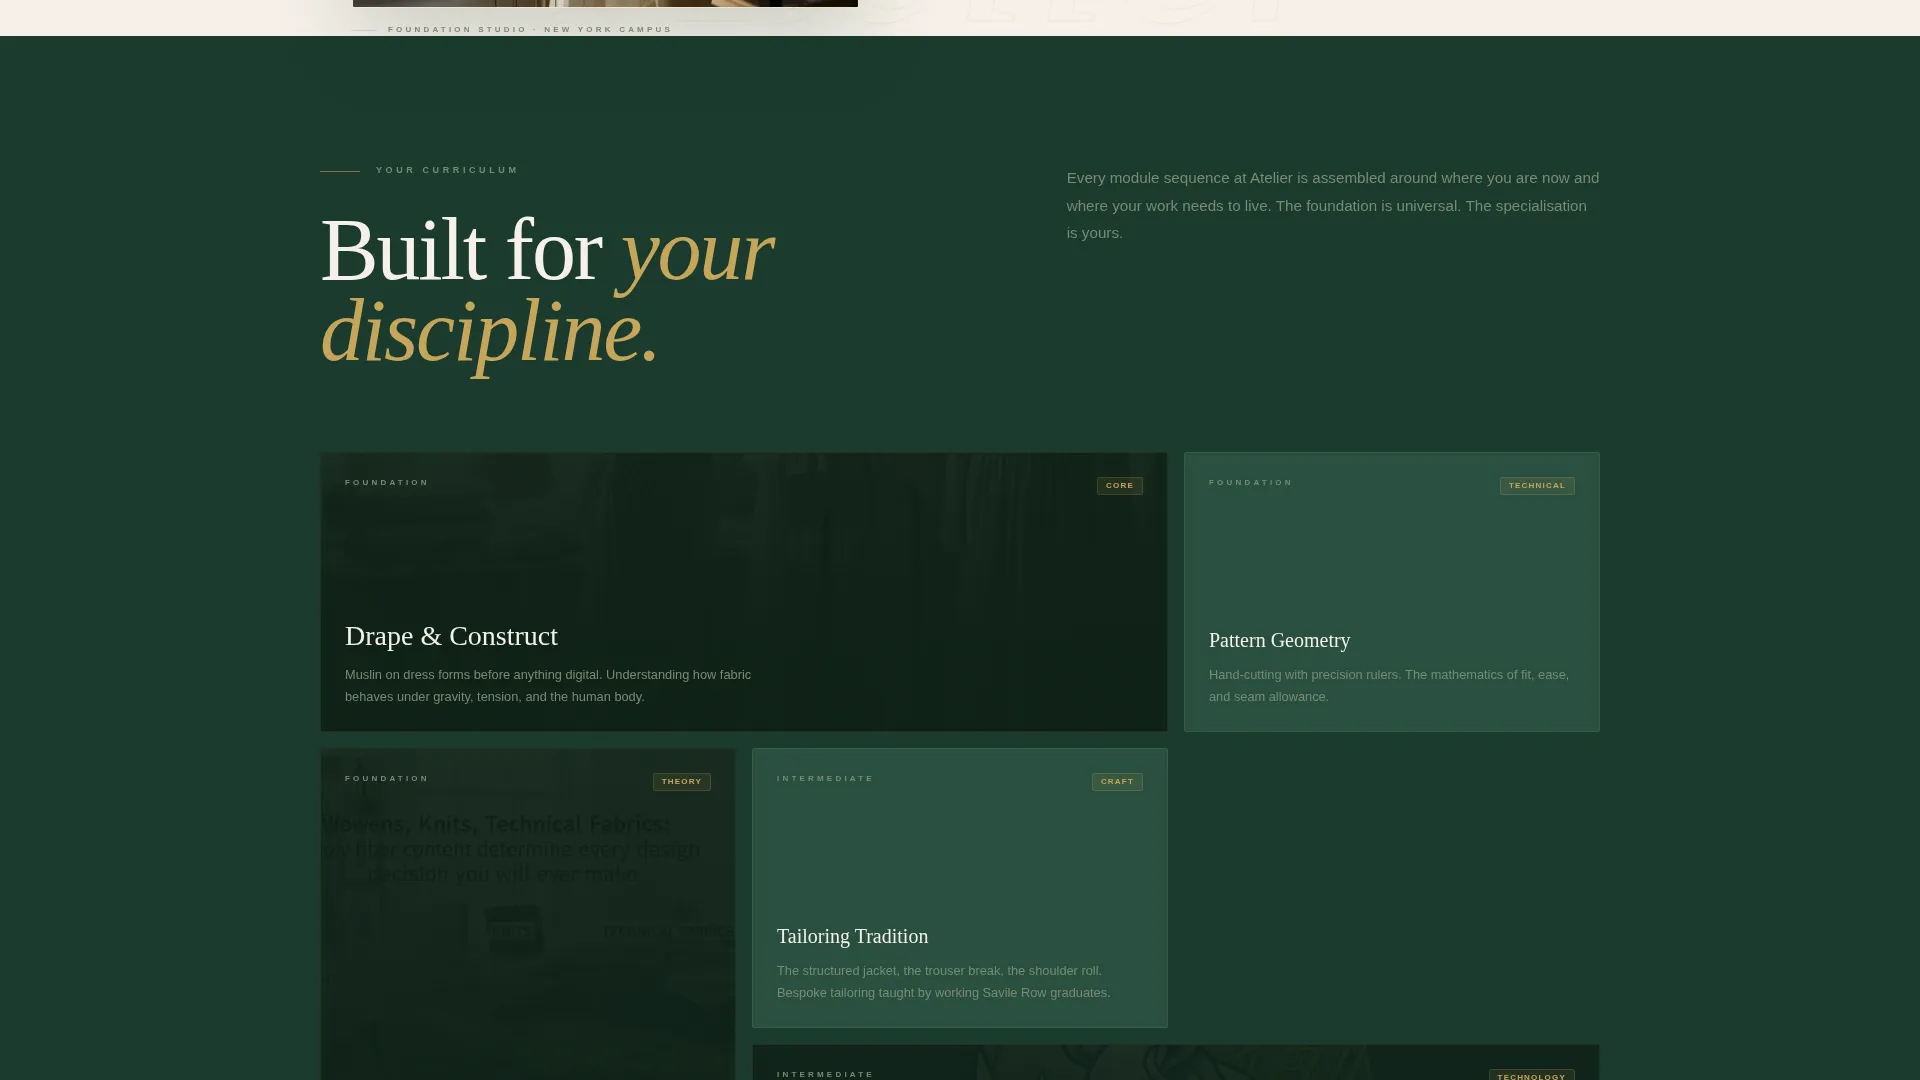Click FOUNDATION label on Pattern Geometry card

pyautogui.click(x=1251, y=482)
